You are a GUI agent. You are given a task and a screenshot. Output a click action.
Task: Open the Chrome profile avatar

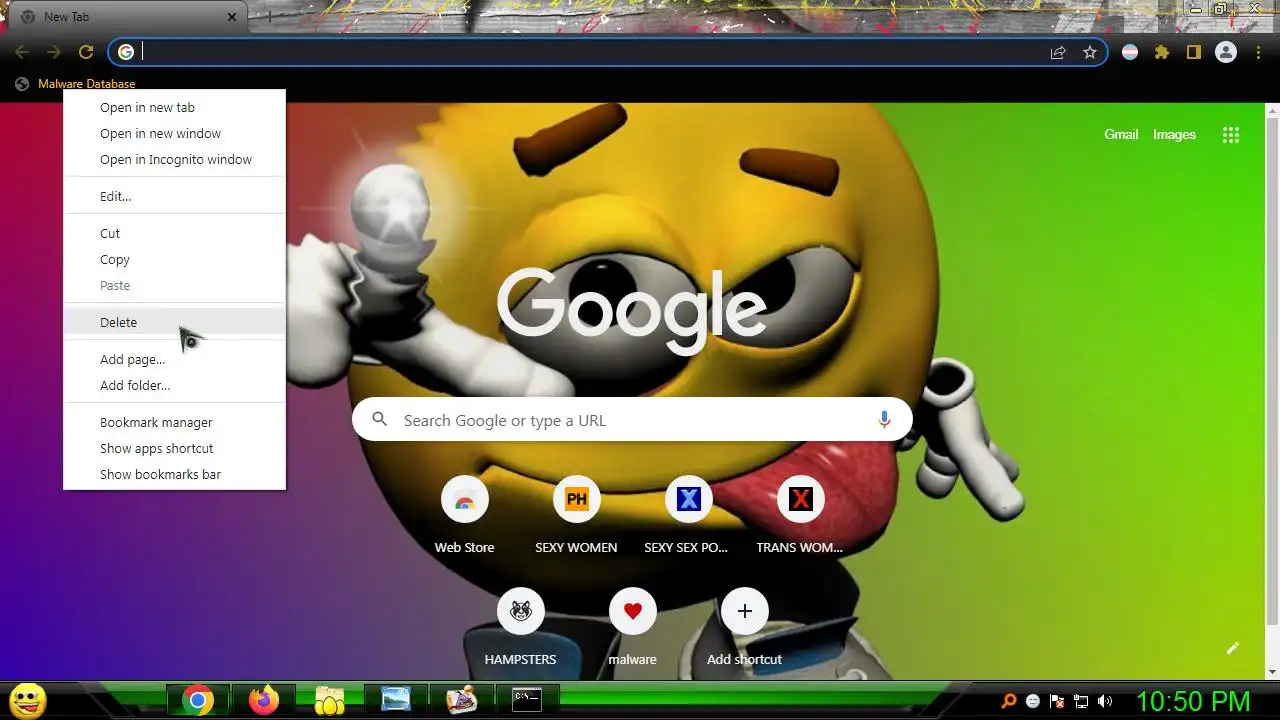click(1226, 52)
